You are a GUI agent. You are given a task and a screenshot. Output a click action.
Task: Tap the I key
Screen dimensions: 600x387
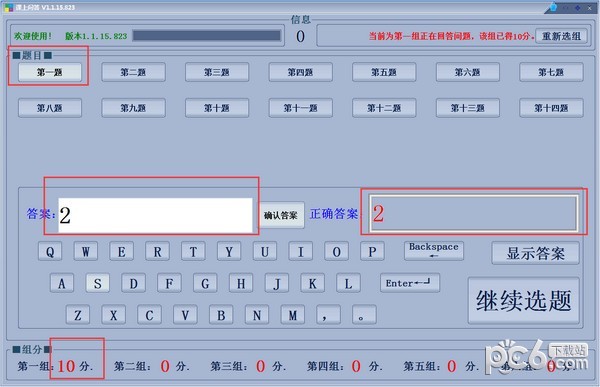(x=300, y=251)
